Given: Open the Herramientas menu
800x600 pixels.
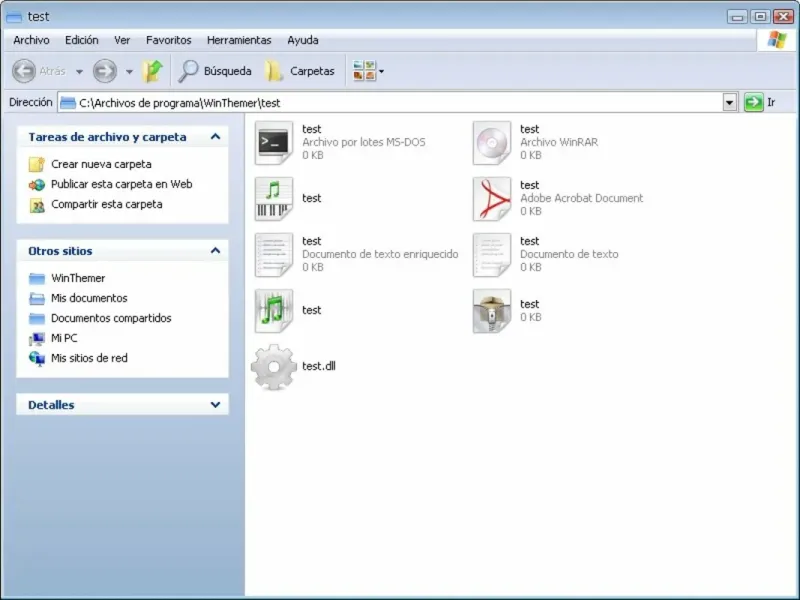Looking at the screenshot, I should pos(239,40).
